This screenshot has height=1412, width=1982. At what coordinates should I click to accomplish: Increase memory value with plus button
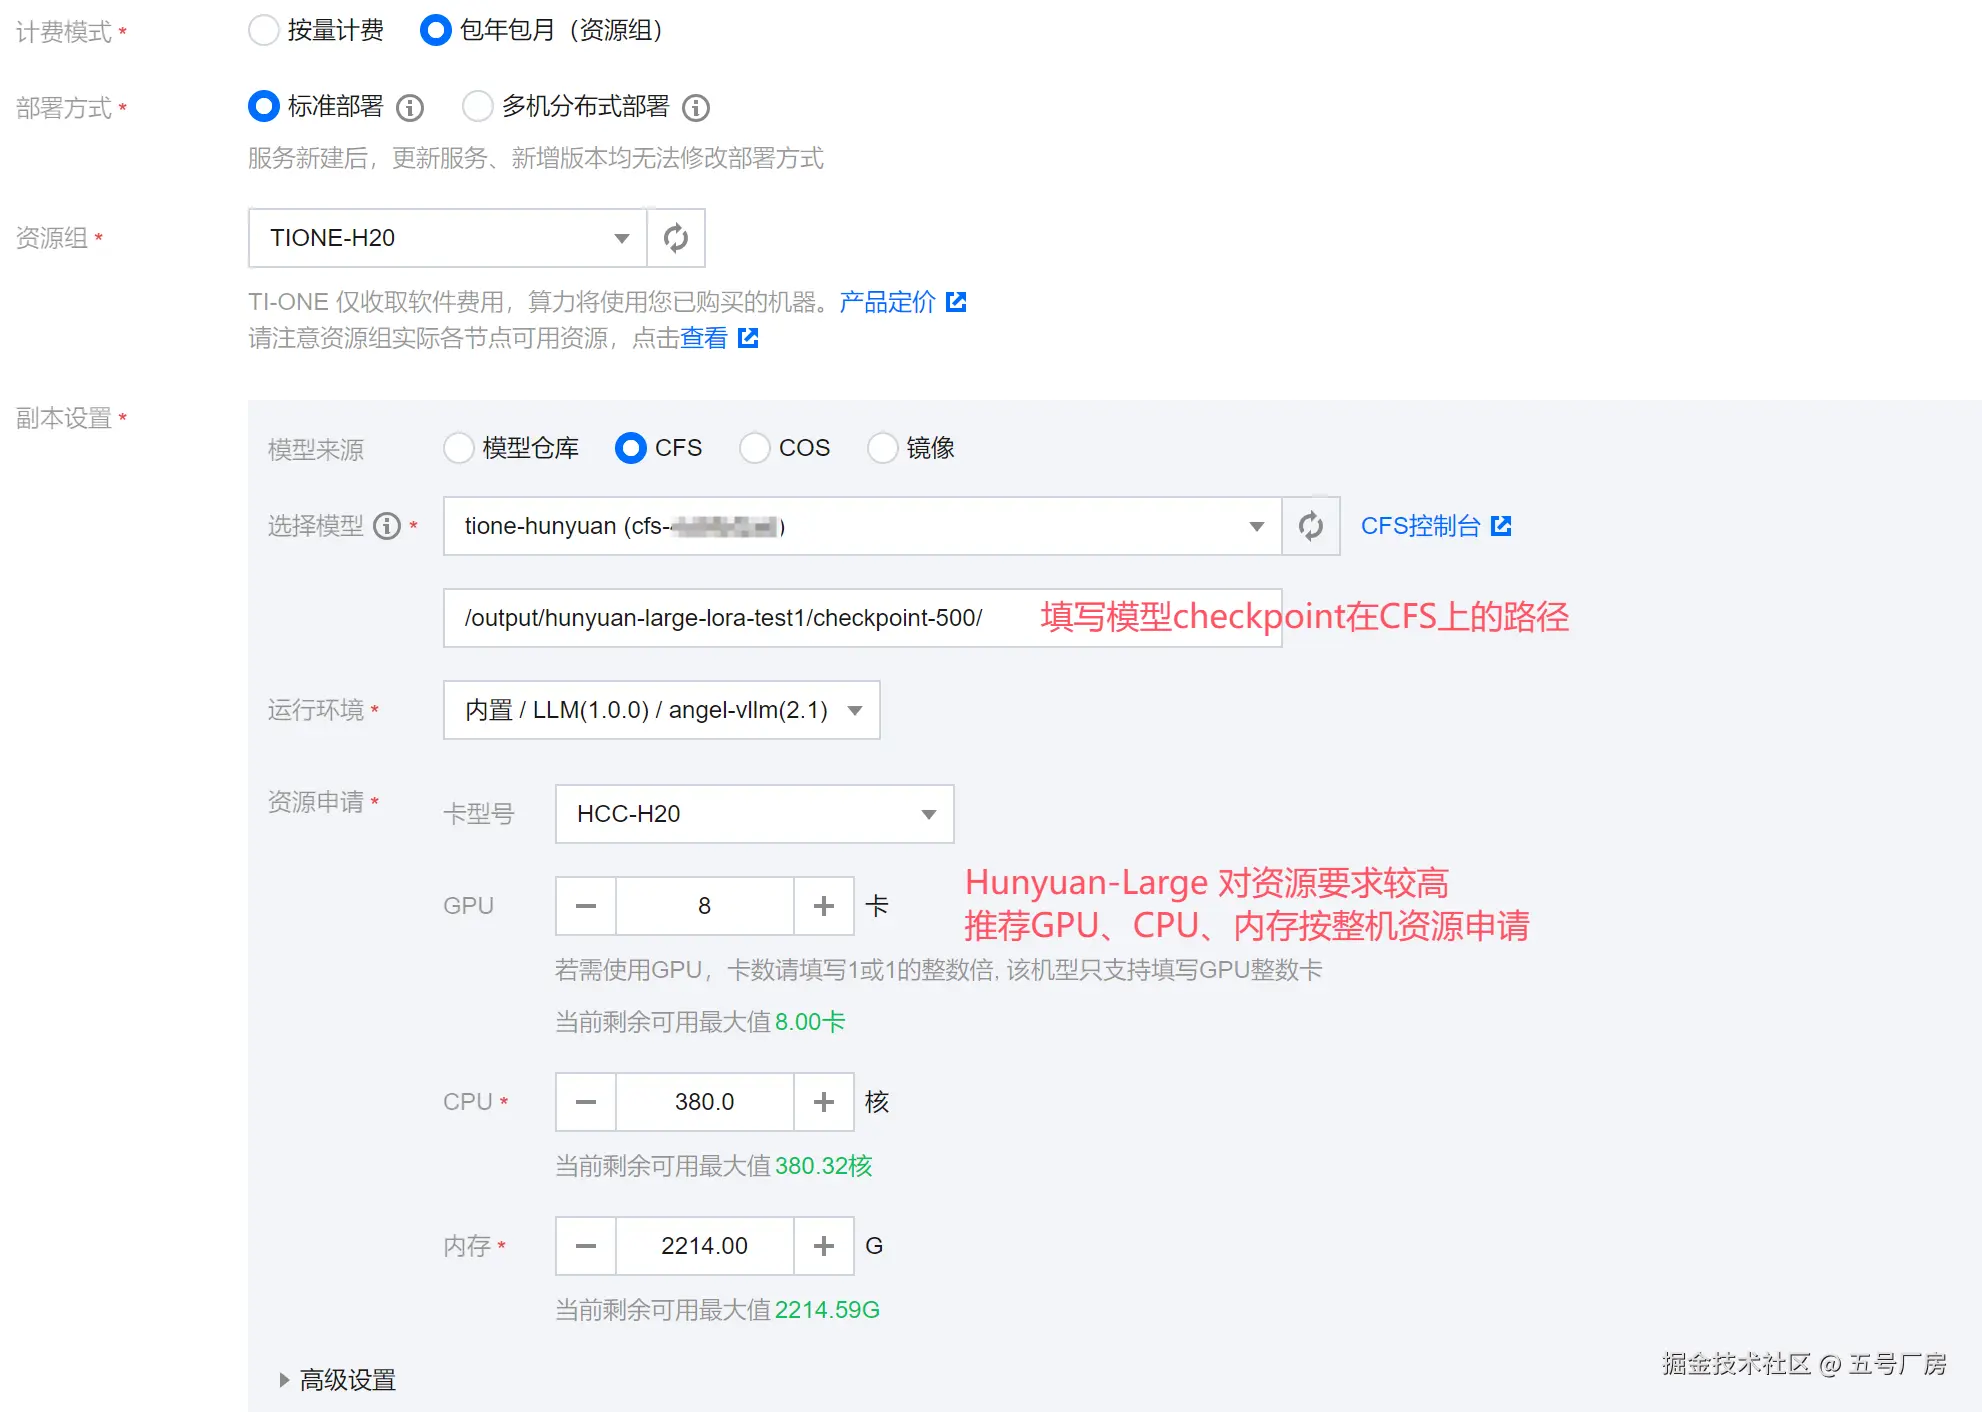(823, 1246)
